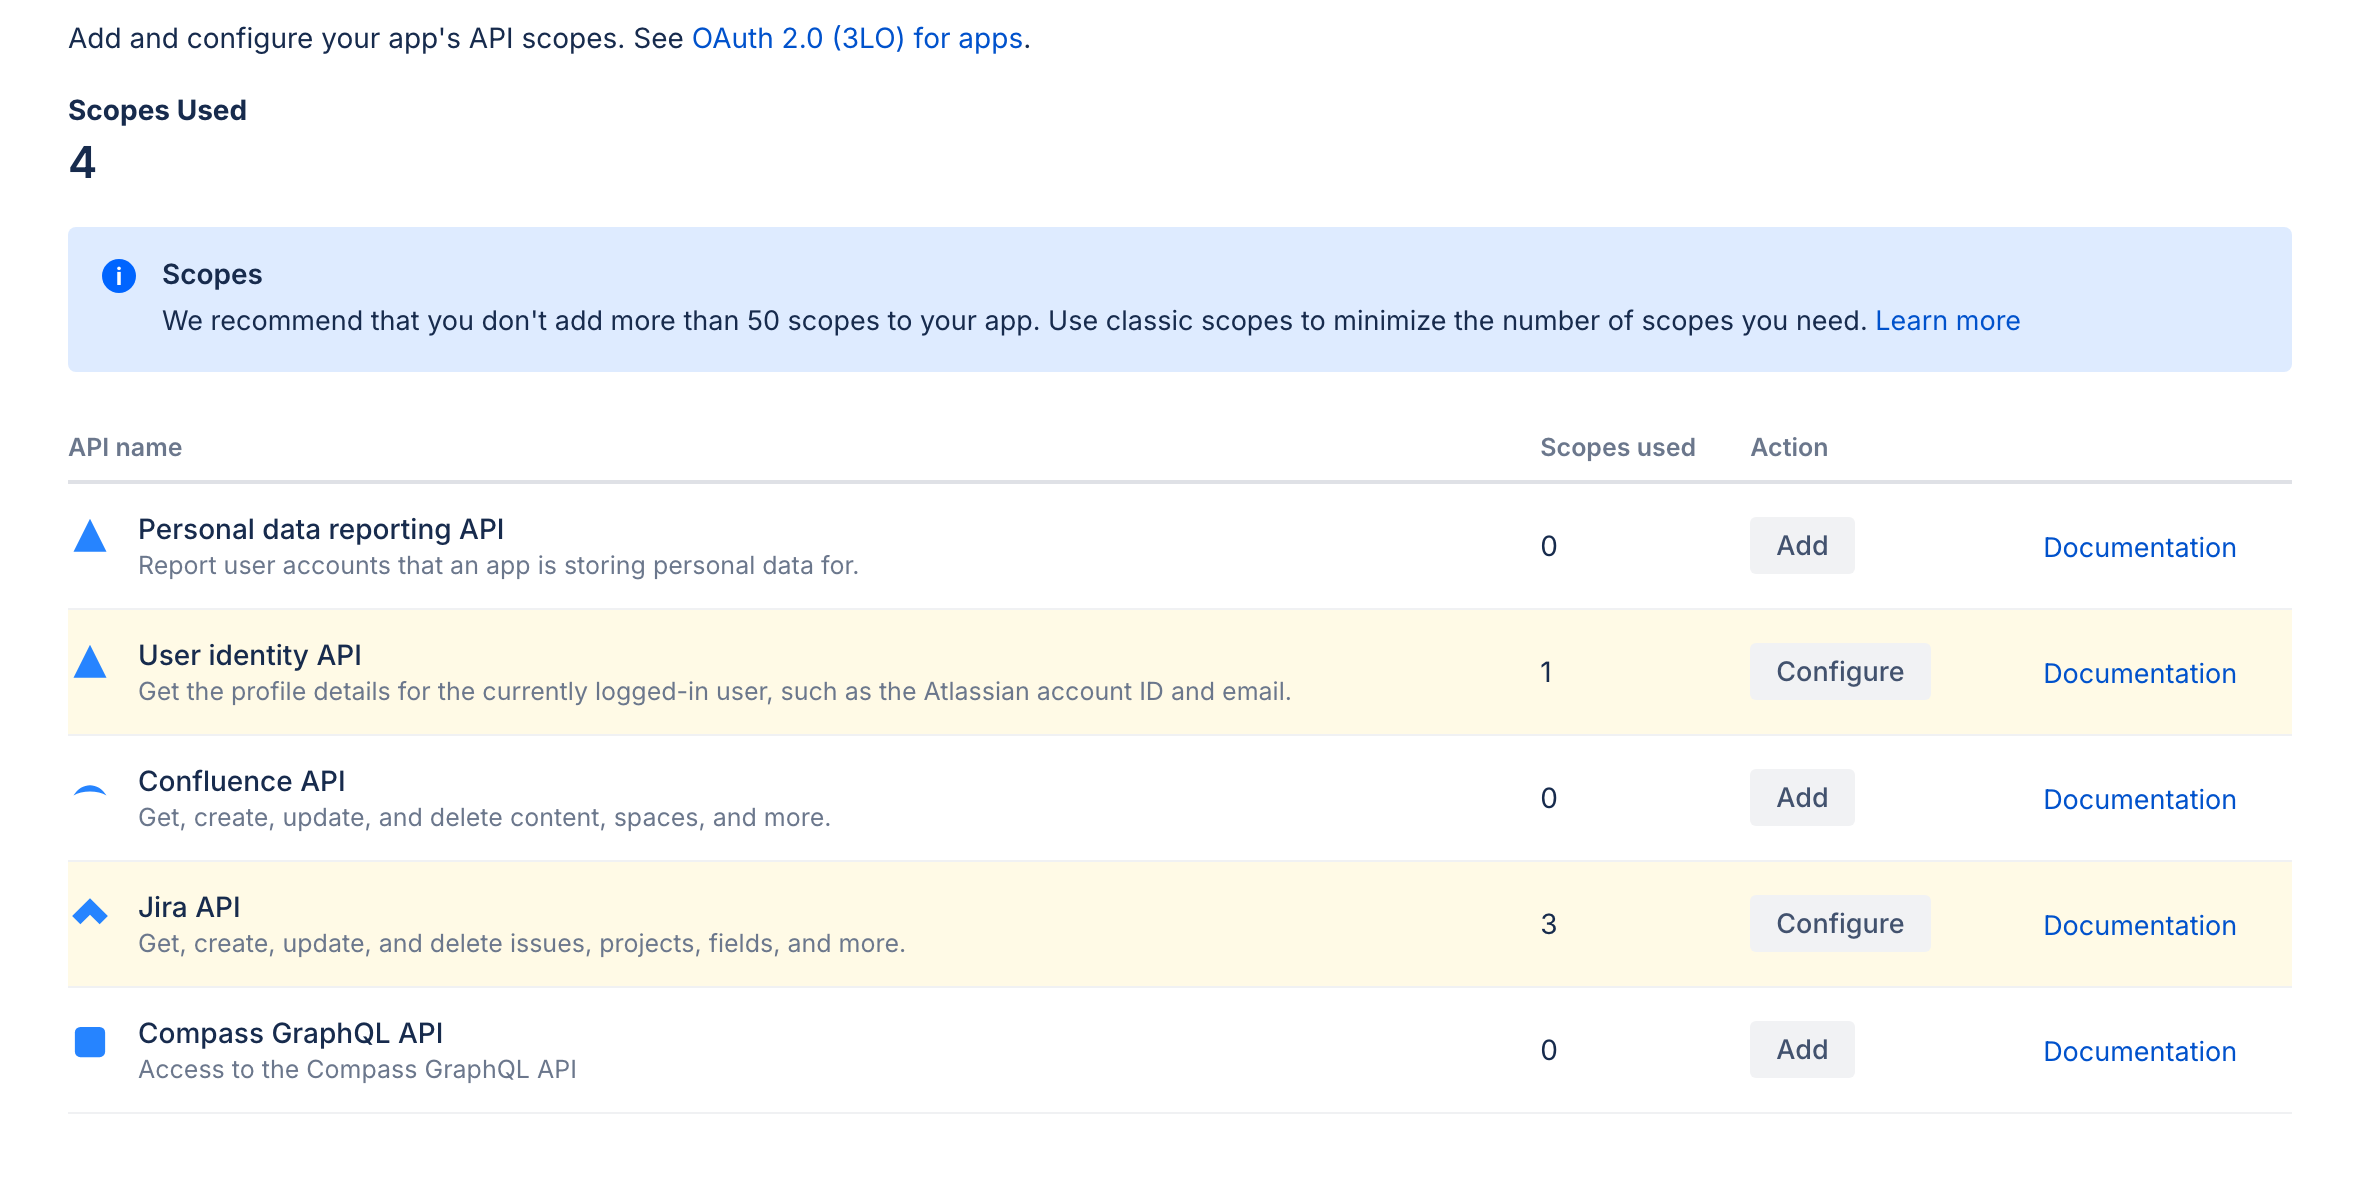This screenshot has width=2360, height=1180.
Task: Add the Confluence API
Action: tap(1802, 798)
